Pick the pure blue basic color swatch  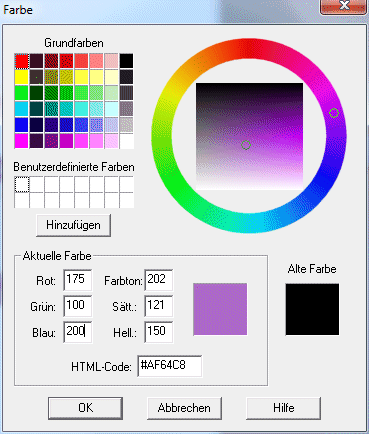[22, 125]
